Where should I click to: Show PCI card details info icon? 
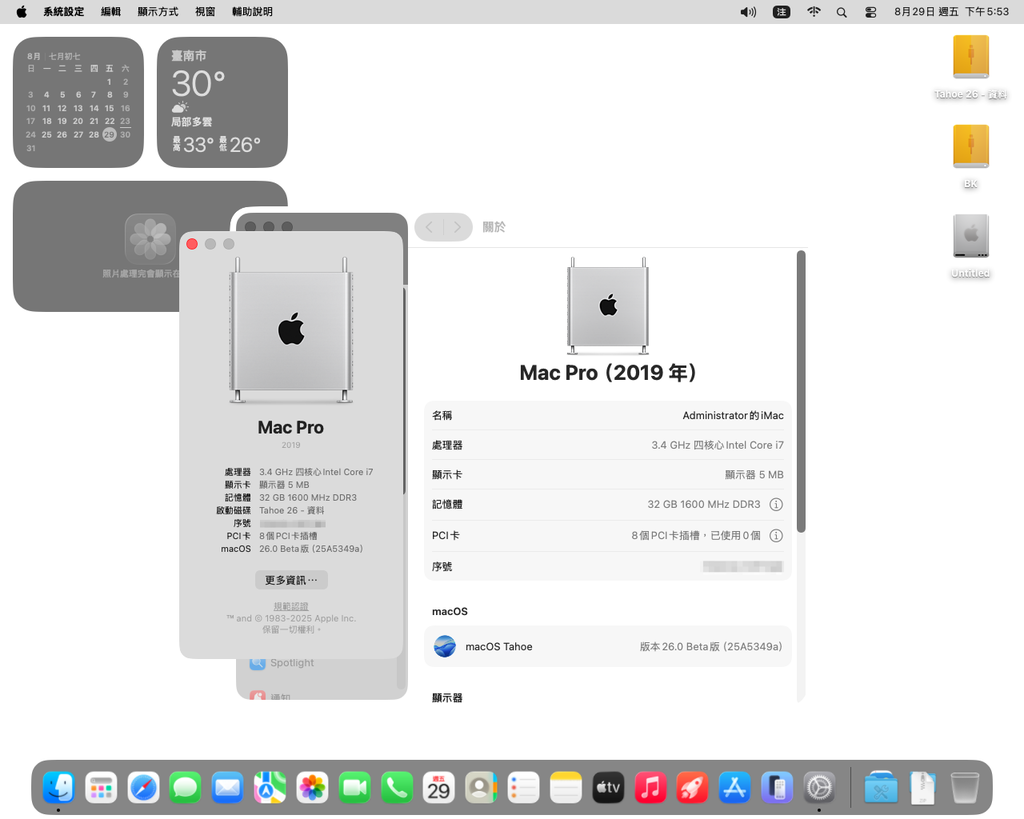[776, 536]
